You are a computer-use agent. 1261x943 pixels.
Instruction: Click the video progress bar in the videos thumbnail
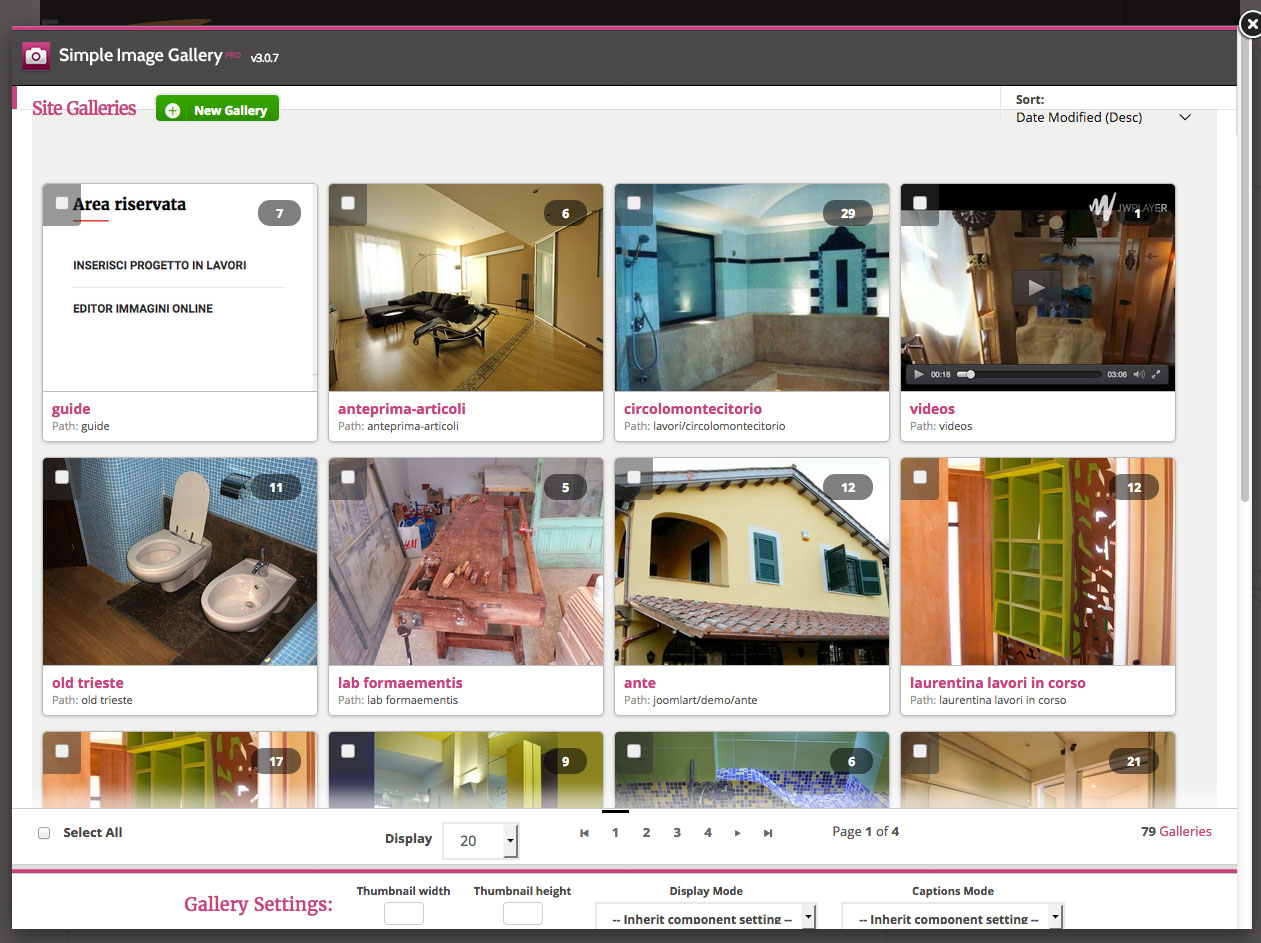point(1028,374)
